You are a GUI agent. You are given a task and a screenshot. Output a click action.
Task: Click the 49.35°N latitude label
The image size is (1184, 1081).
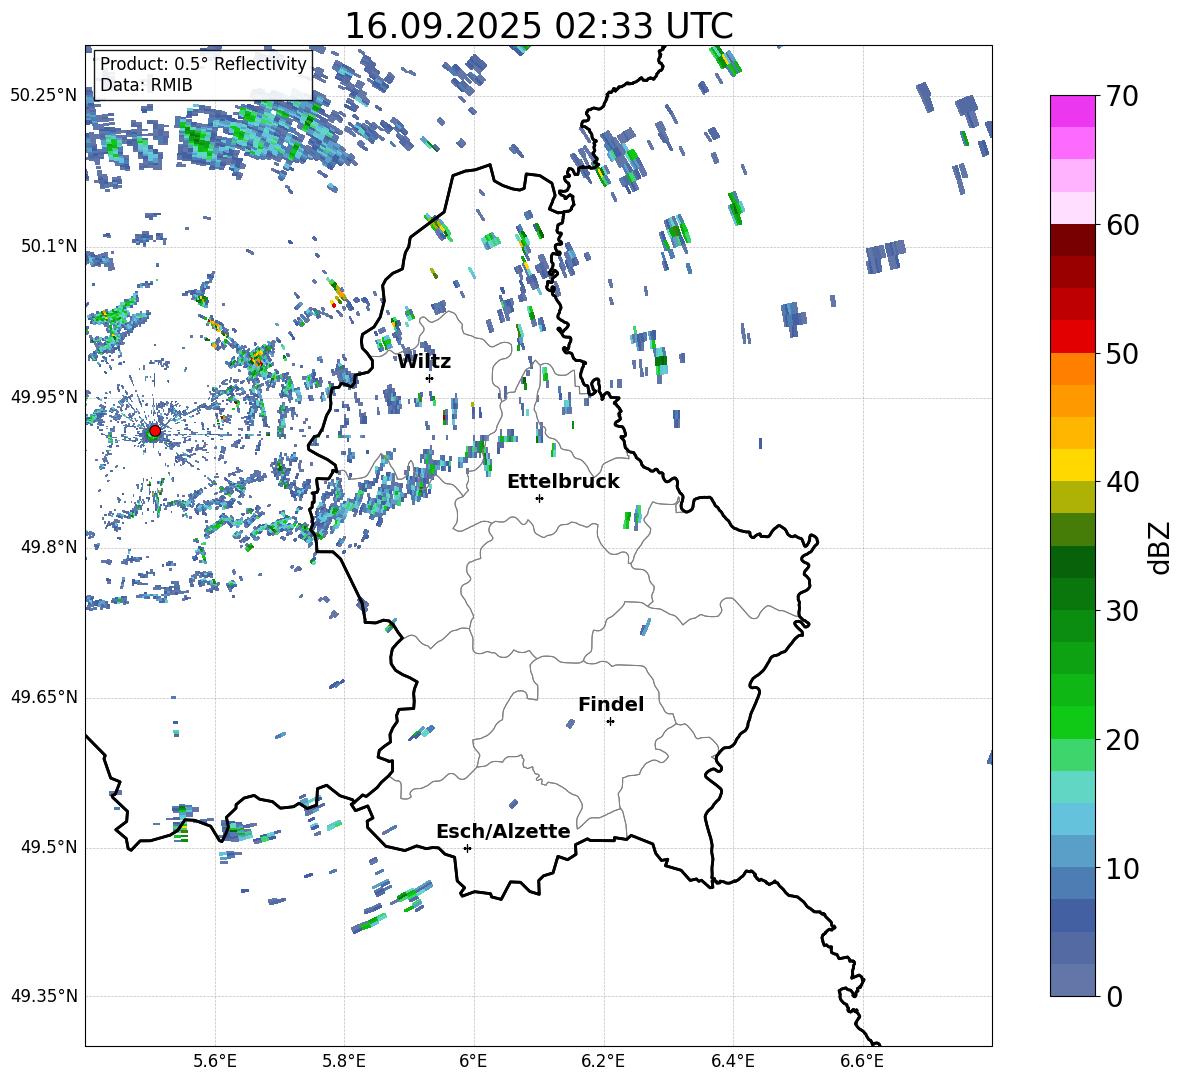point(44,996)
